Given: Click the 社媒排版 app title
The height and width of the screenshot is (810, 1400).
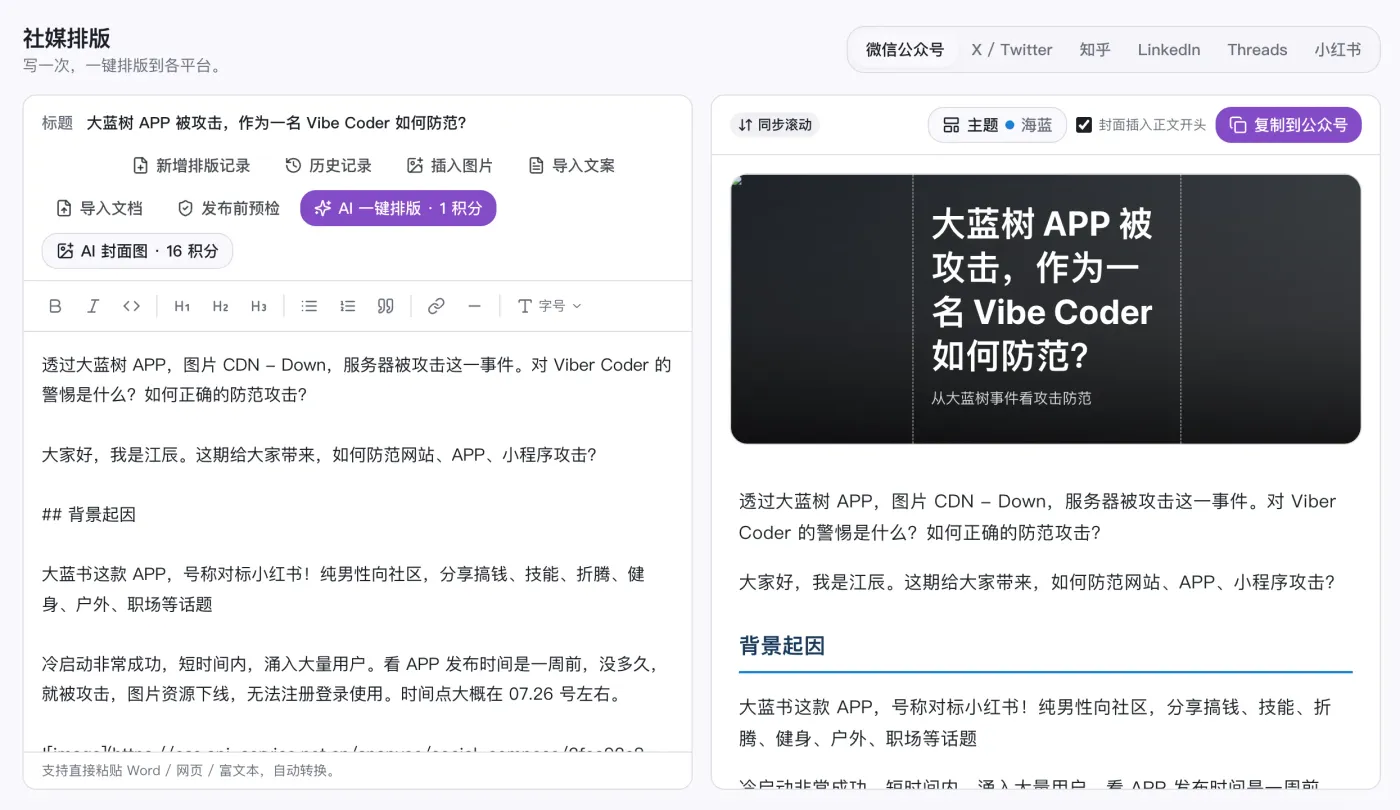Looking at the screenshot, I should pyautogui.click(x=67, y=38).
